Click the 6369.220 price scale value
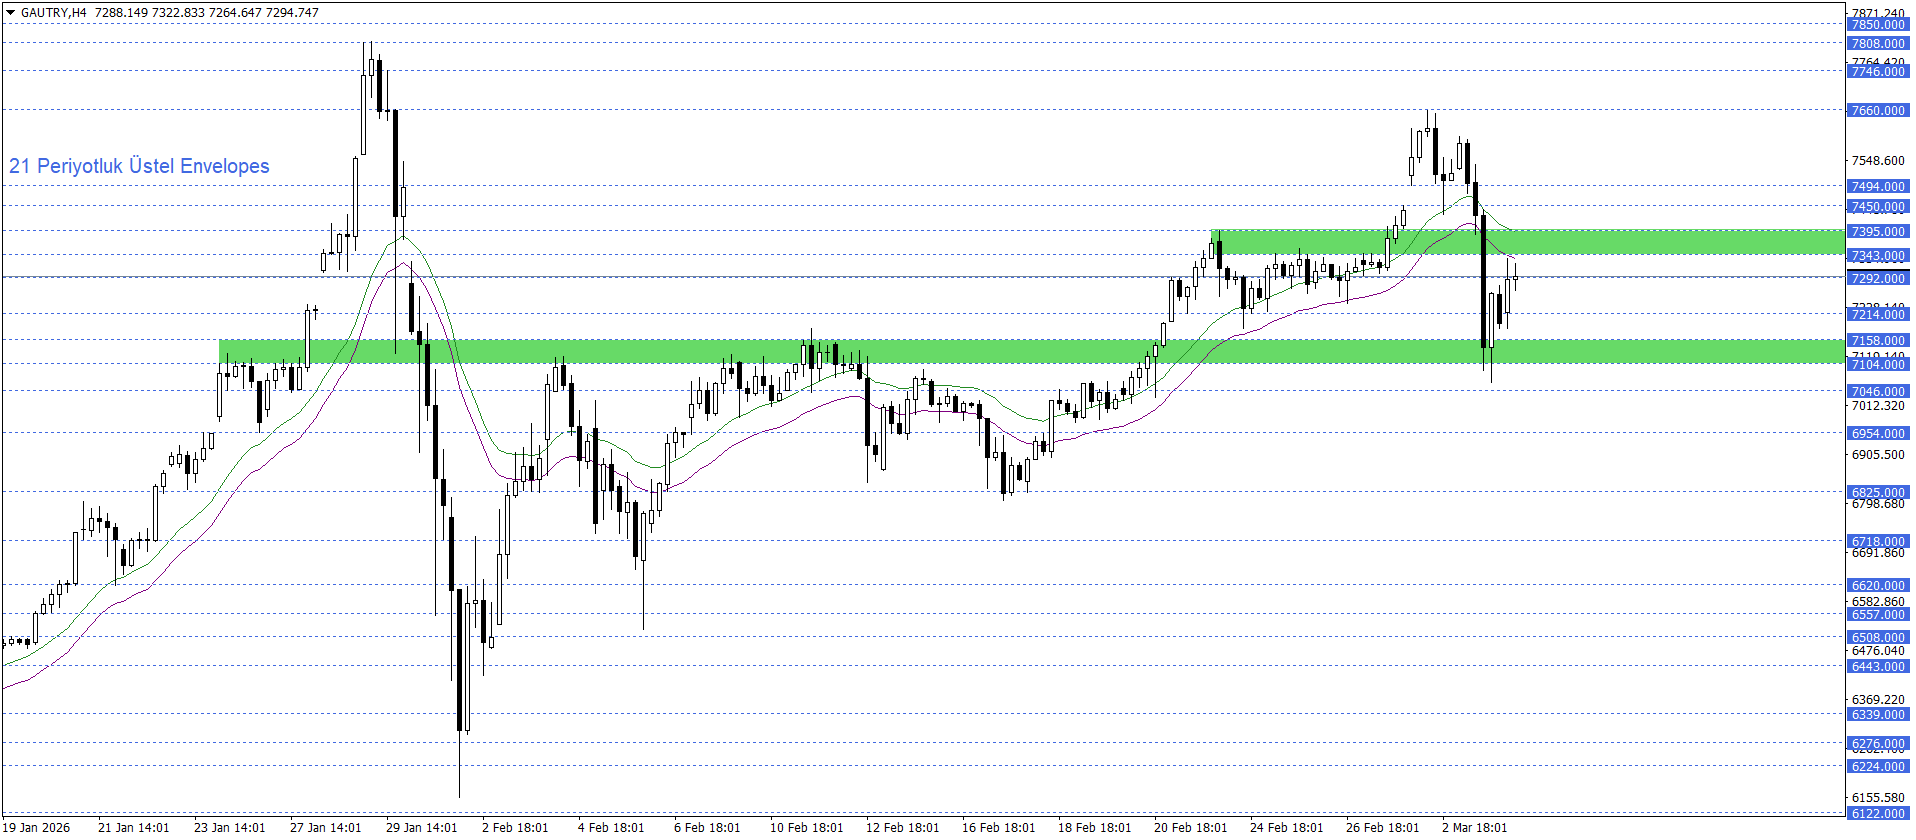The height and width of the screenshot is (840, 1916). [1878, 700]
